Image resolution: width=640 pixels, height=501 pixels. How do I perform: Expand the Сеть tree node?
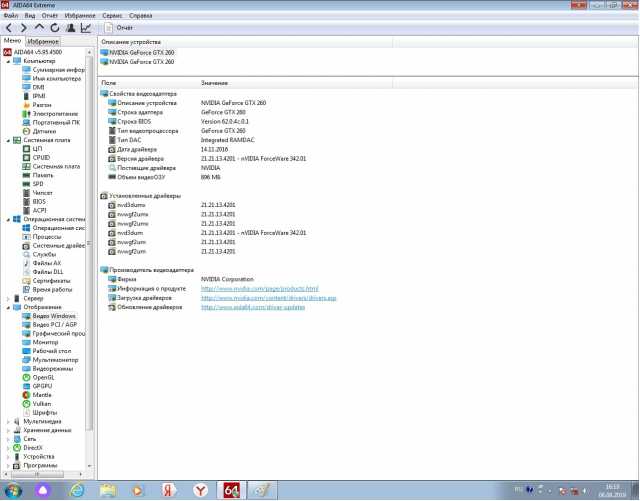[x=8, y=439]
